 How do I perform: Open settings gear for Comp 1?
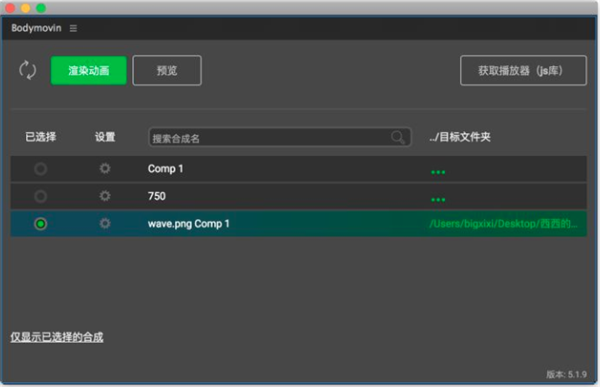[105, 168]
